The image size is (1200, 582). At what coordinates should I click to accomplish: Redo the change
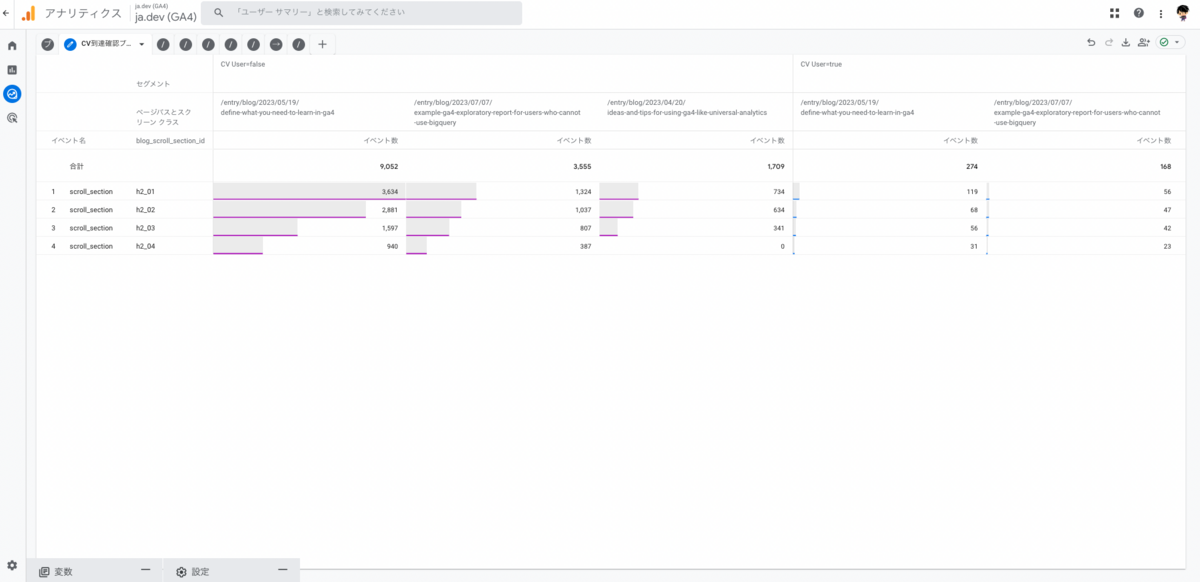tap(1109, 43)
